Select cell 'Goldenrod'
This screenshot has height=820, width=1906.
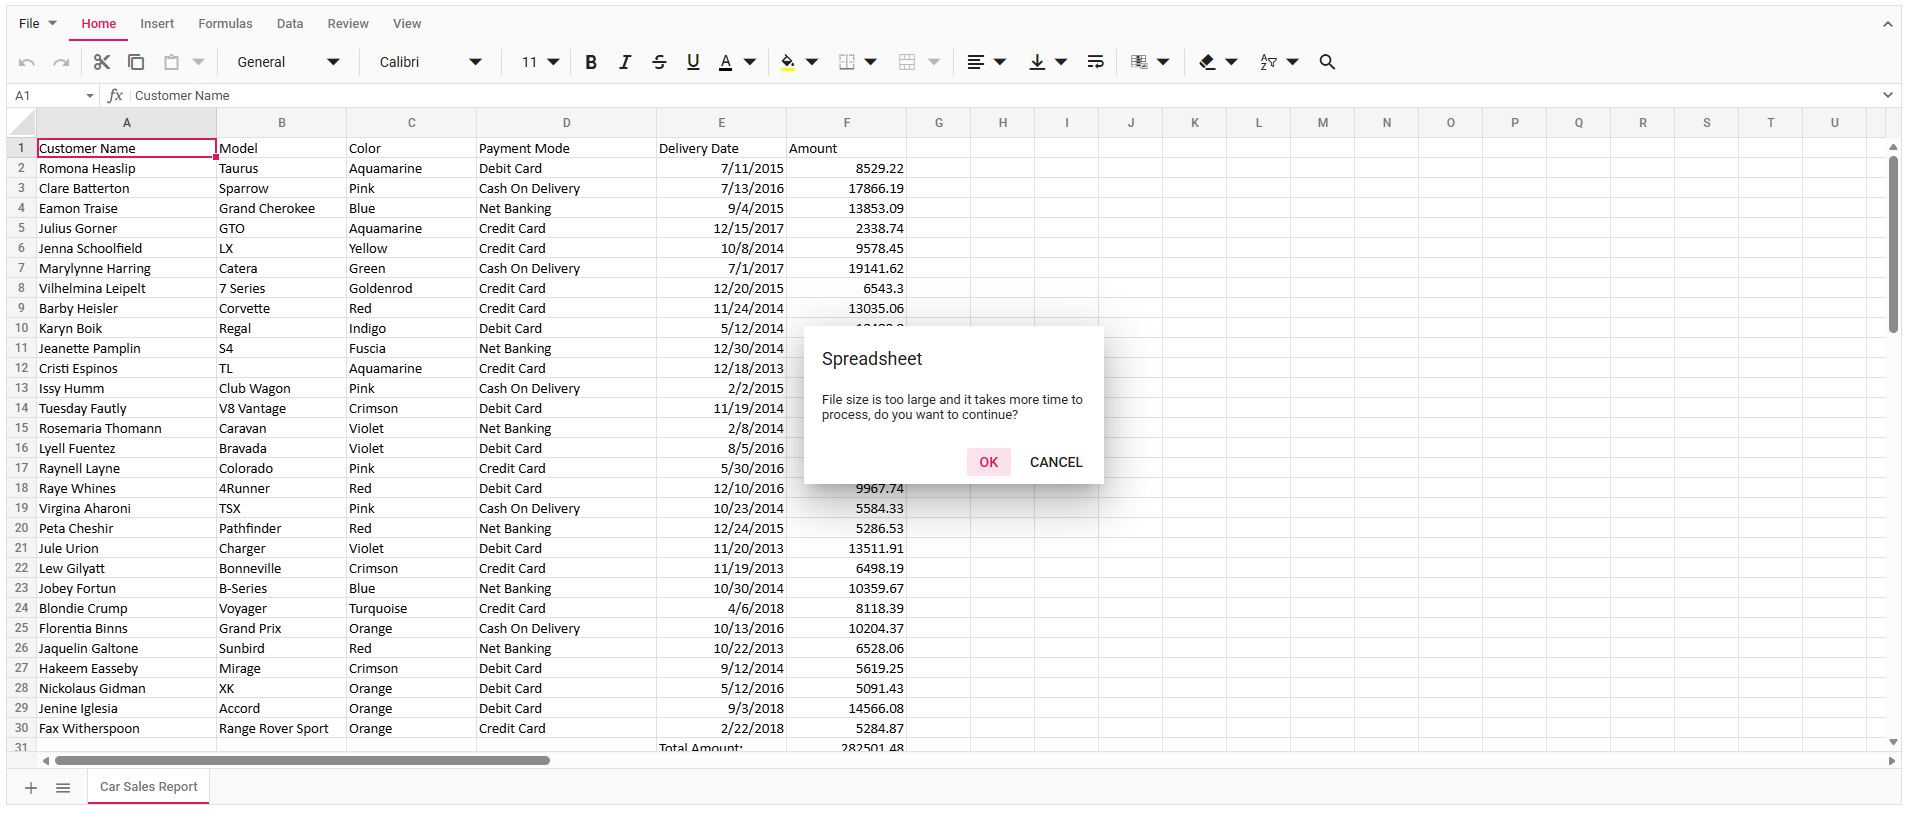[412, 288]
